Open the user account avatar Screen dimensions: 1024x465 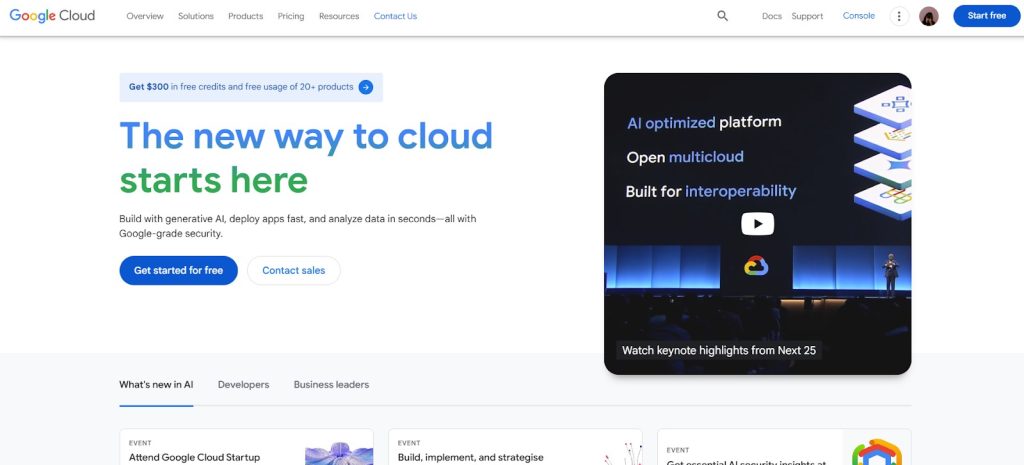click(929, 16)
